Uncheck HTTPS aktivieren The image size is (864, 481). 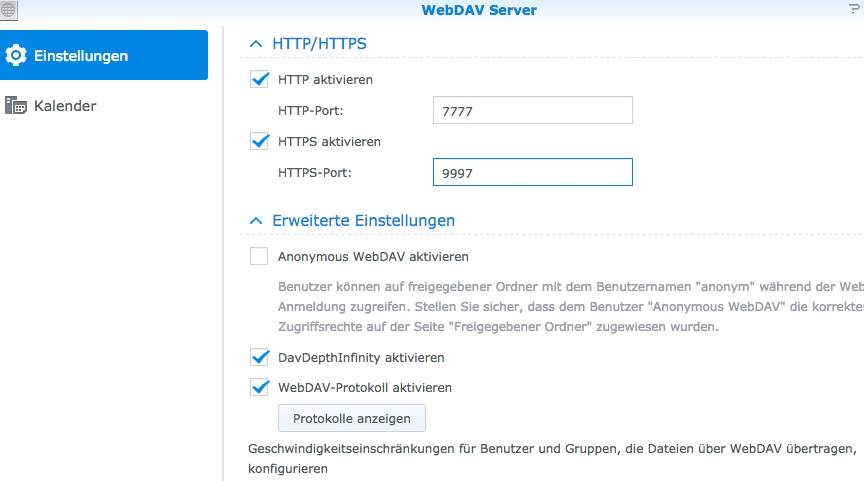[260, 141]
